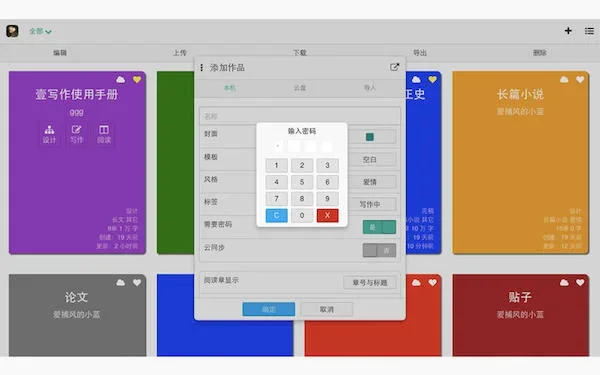Click keypad digit 0
This screenshot has width=600, height=375.
(x=302, y=215)
